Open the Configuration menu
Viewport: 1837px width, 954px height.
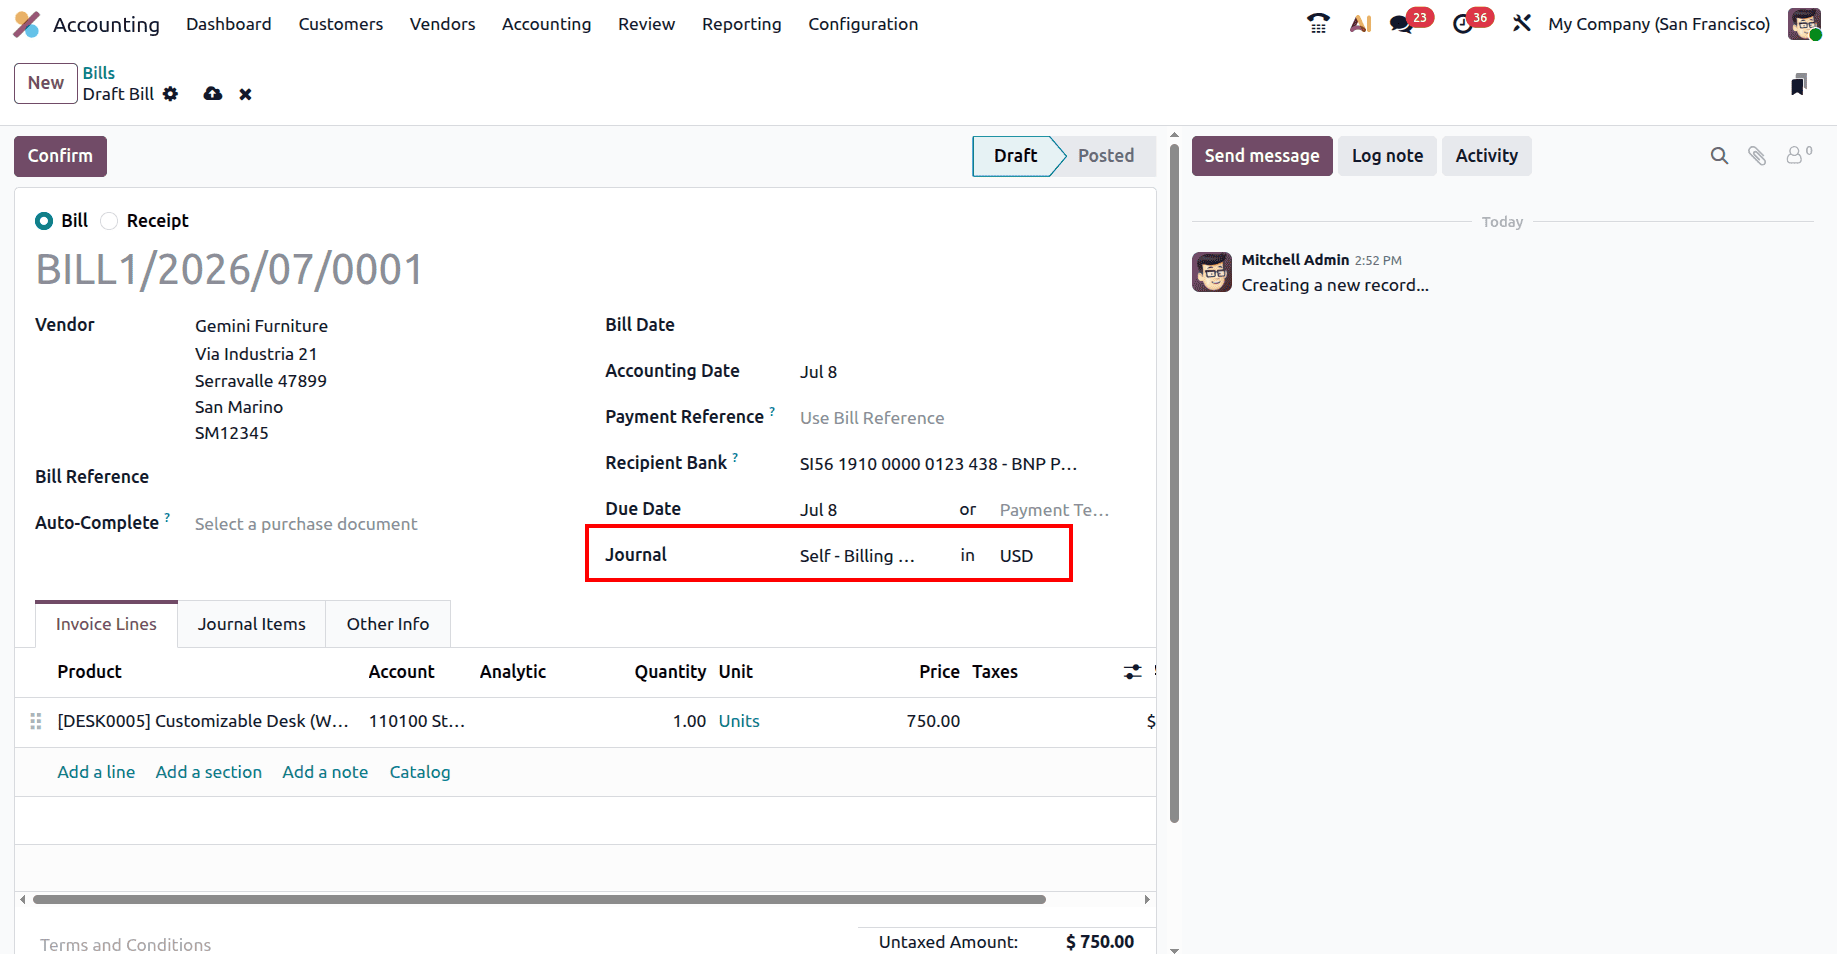(x=863, y=24)
